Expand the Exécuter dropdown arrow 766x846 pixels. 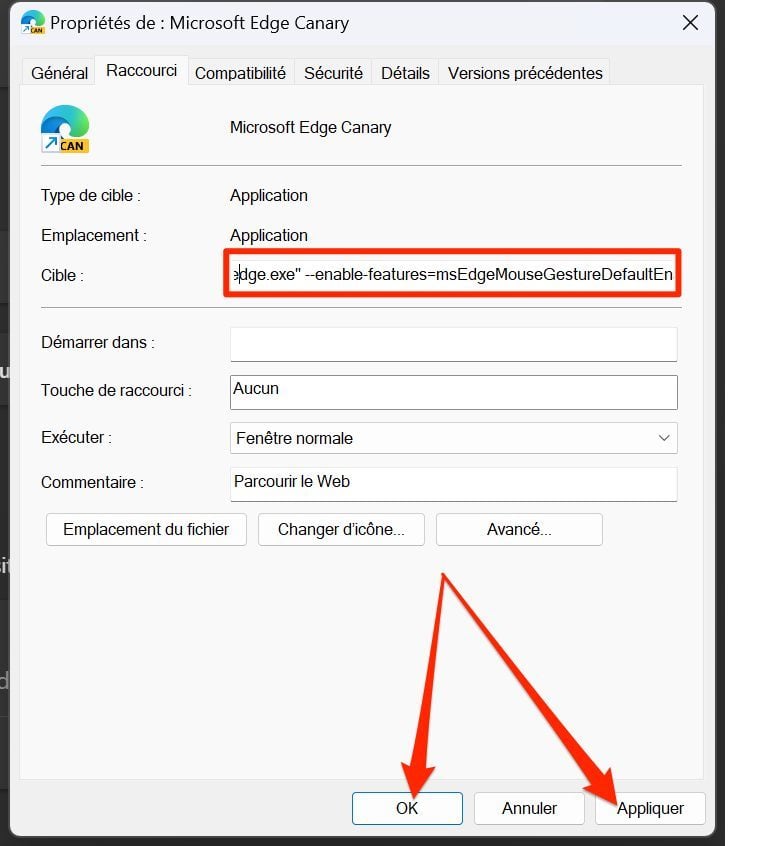pos(664,438)
